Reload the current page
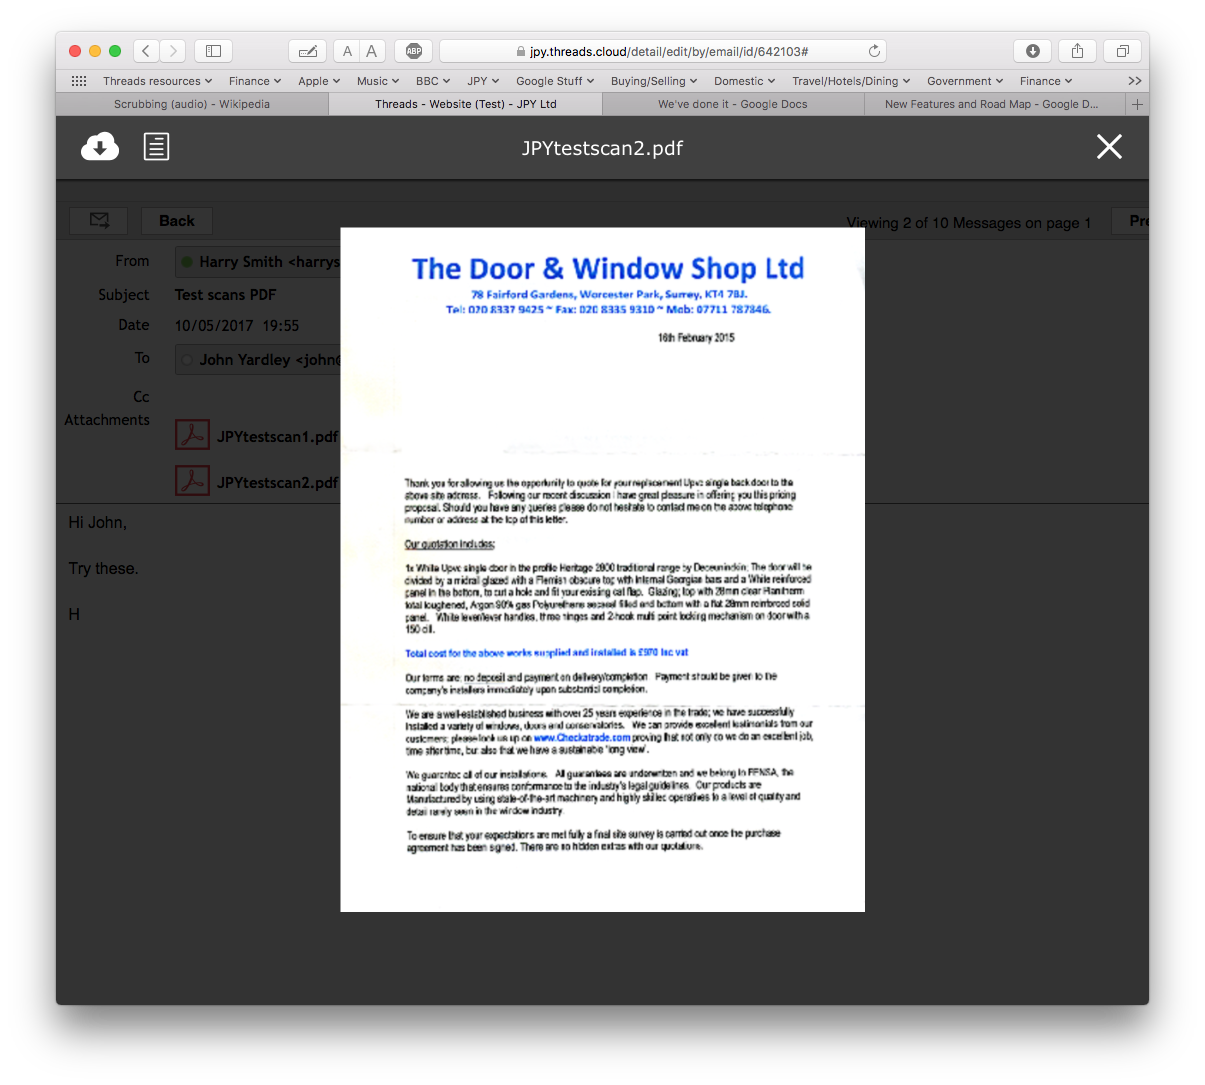The width and height of the screenshot is (1205, 1085). point(874,51)
